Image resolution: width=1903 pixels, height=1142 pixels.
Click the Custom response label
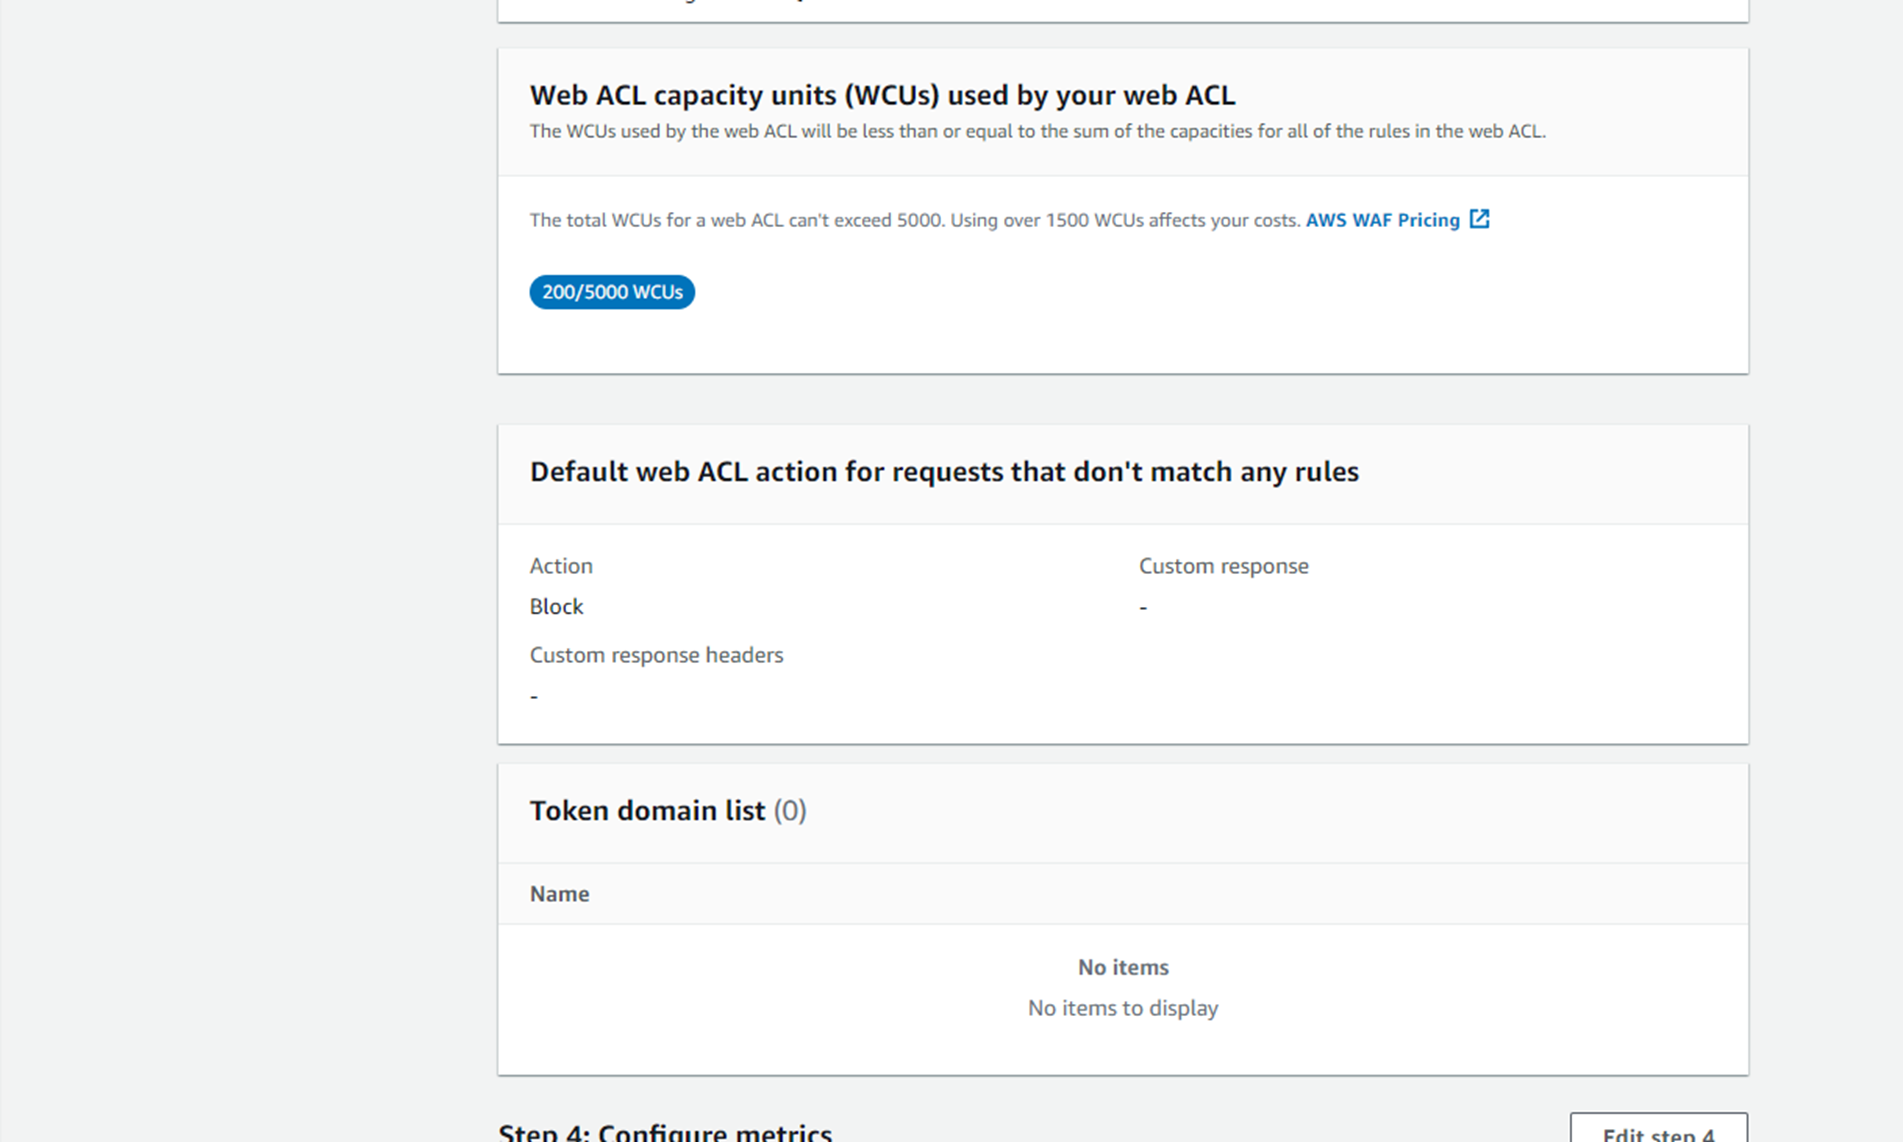(1223, 566)
